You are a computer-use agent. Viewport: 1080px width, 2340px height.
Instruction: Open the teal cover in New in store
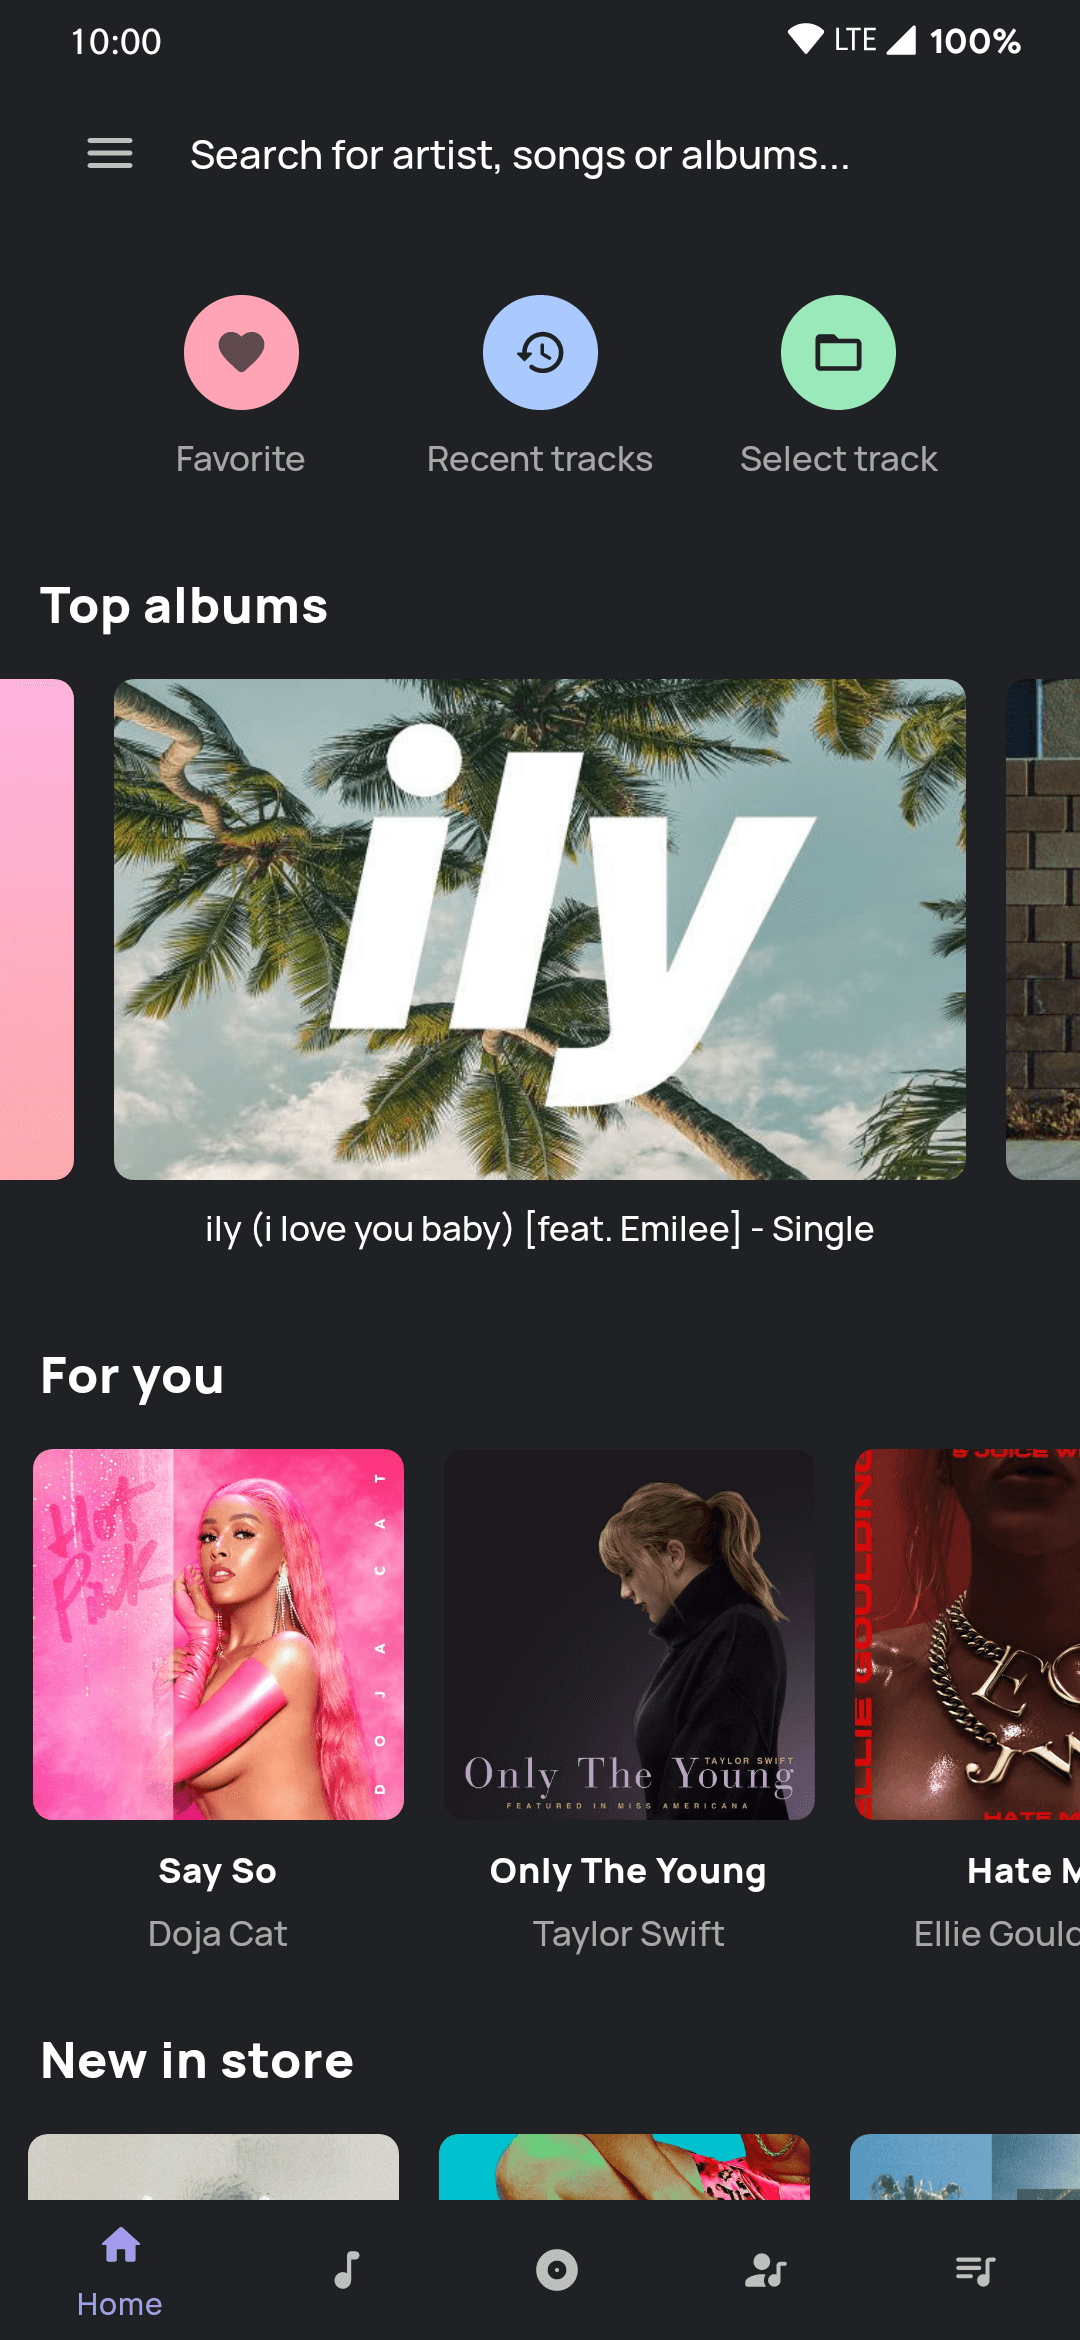click(x=624, y=2167)
